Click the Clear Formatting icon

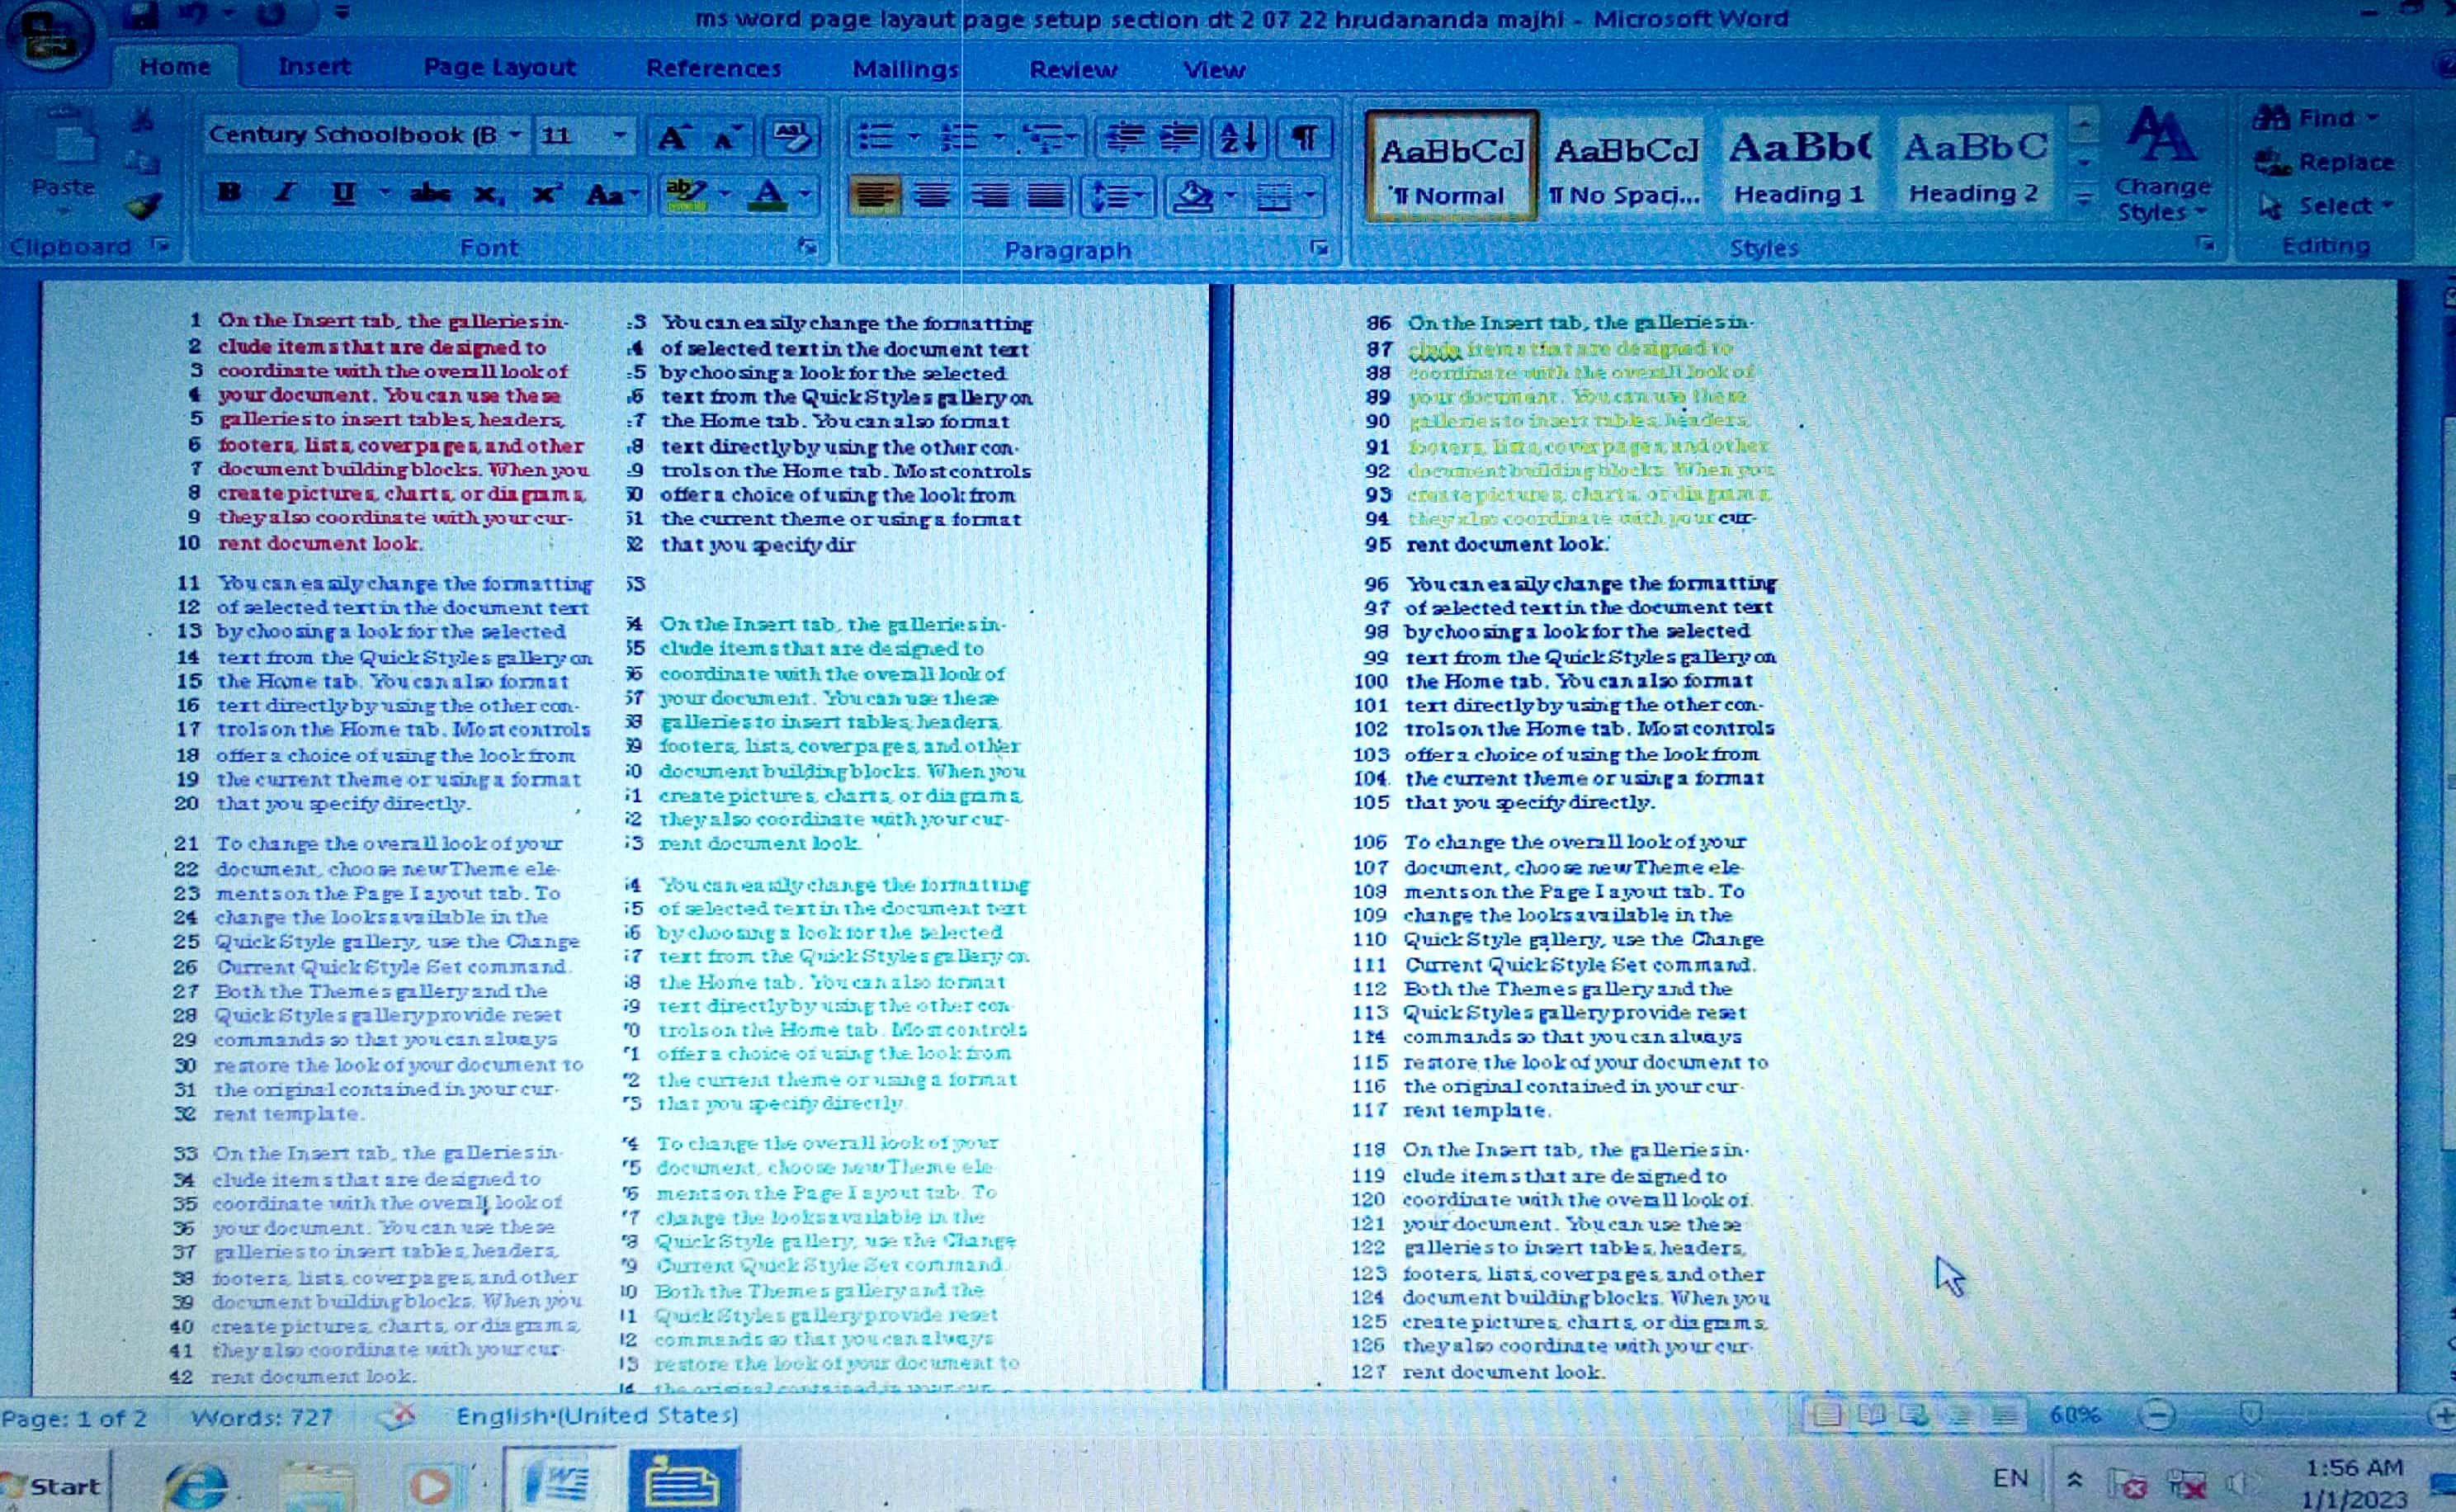pos(792,138)
